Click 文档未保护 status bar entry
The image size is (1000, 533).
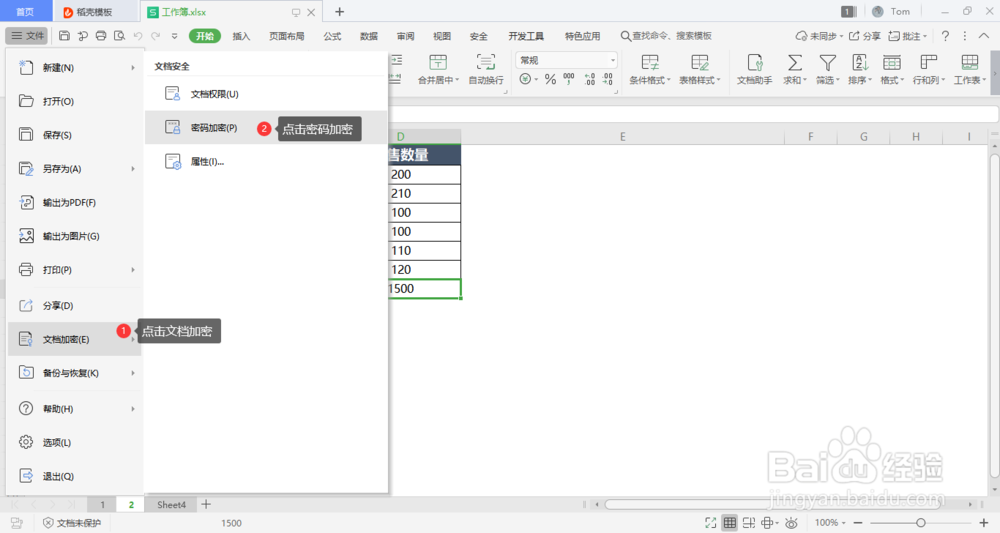click(x=72, y=523)
